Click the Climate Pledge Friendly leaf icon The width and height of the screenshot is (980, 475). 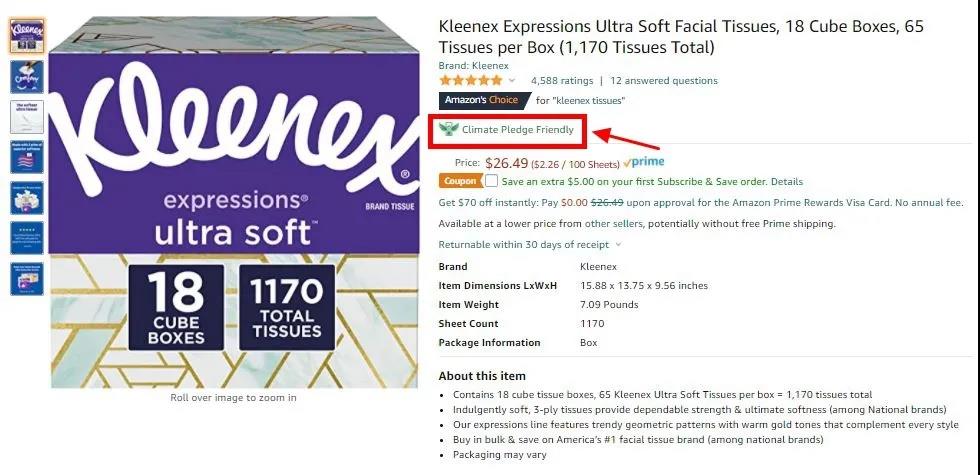click(x=448, y=129)
